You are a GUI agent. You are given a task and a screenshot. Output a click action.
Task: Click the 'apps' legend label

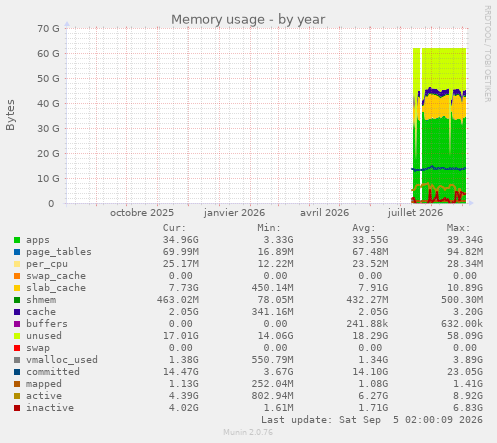38,240
